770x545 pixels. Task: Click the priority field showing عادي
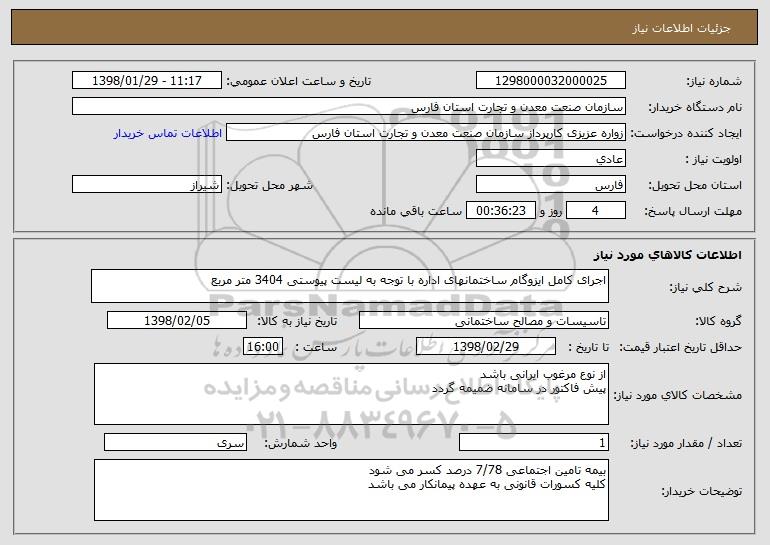click(550, 158)
